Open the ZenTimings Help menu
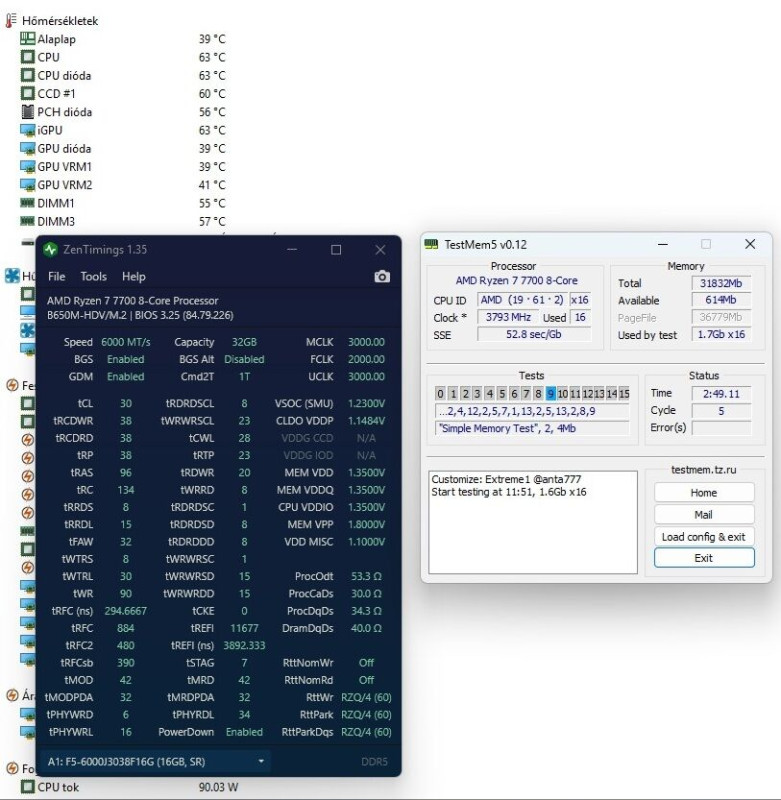The image size is (781, 800). tap(134, 277)
